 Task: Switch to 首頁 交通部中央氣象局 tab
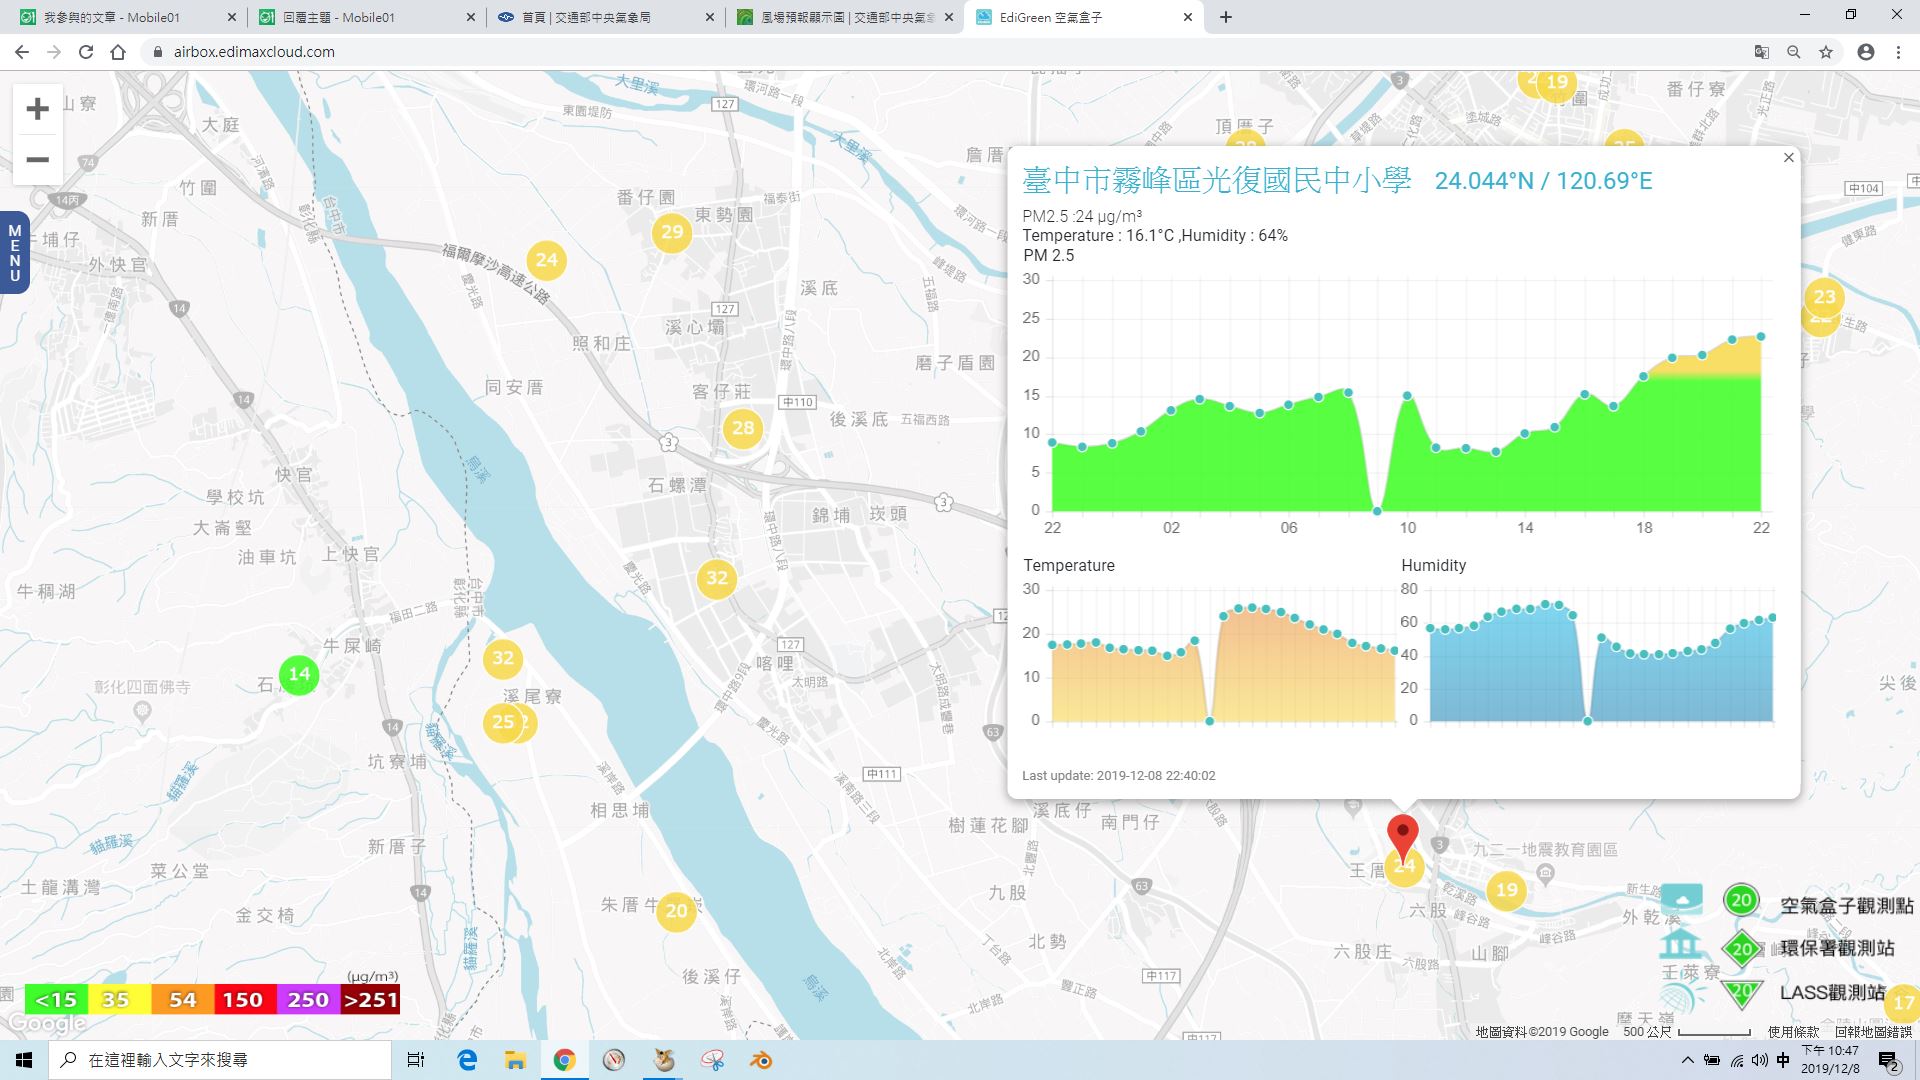(x=604, y=17)
